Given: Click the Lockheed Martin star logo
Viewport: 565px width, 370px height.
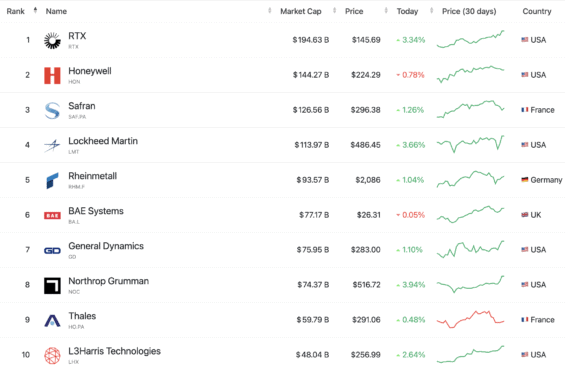Looking at the screenshot, I should pyautogui.click(x=52, y=145).
